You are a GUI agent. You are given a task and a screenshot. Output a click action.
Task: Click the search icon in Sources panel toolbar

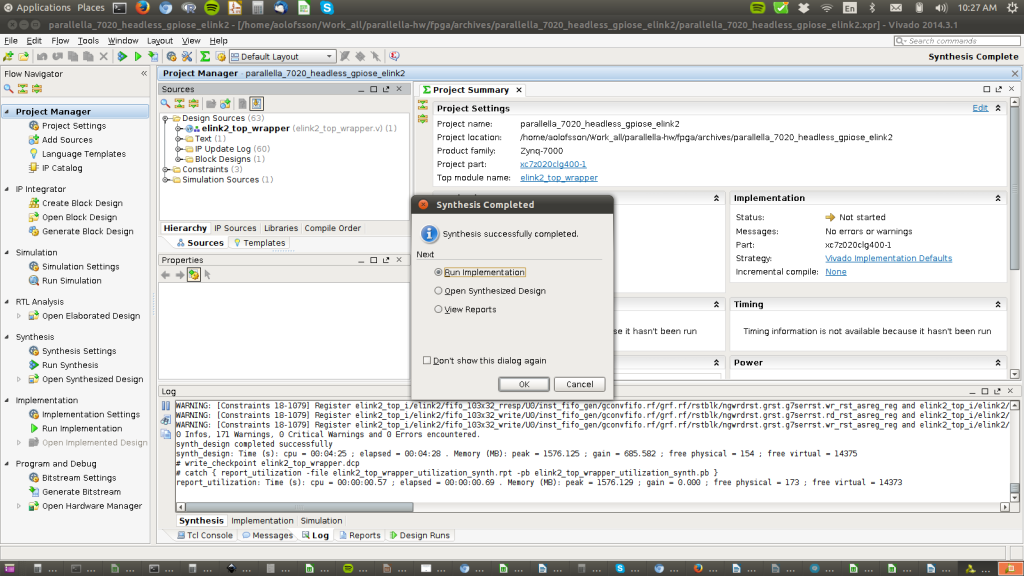(x=166, y=103)
